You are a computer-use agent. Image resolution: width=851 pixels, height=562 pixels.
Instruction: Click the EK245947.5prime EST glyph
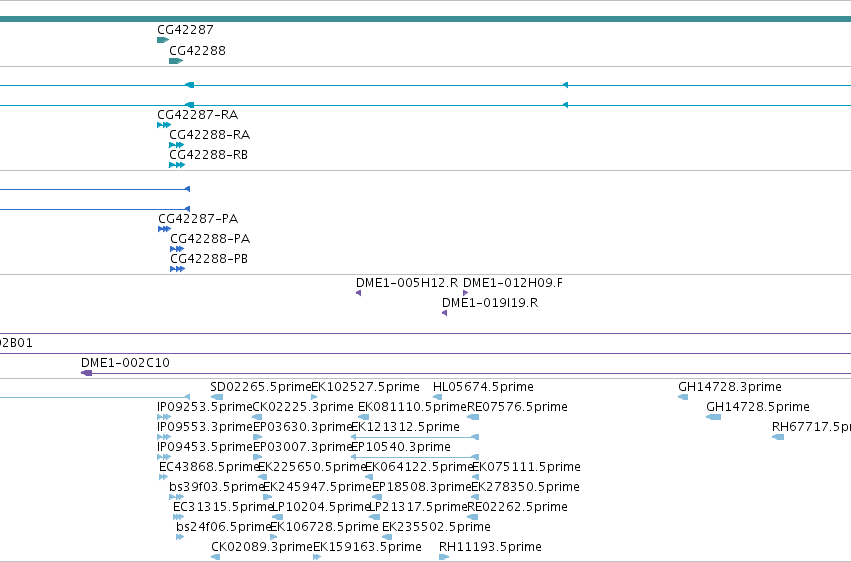[268, 497]
